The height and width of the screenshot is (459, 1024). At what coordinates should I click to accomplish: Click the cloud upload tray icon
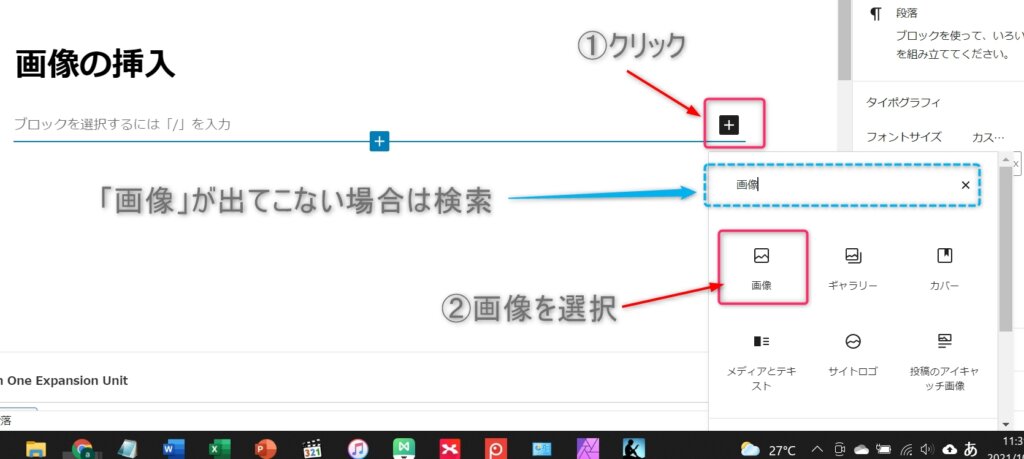coord(951,449)
